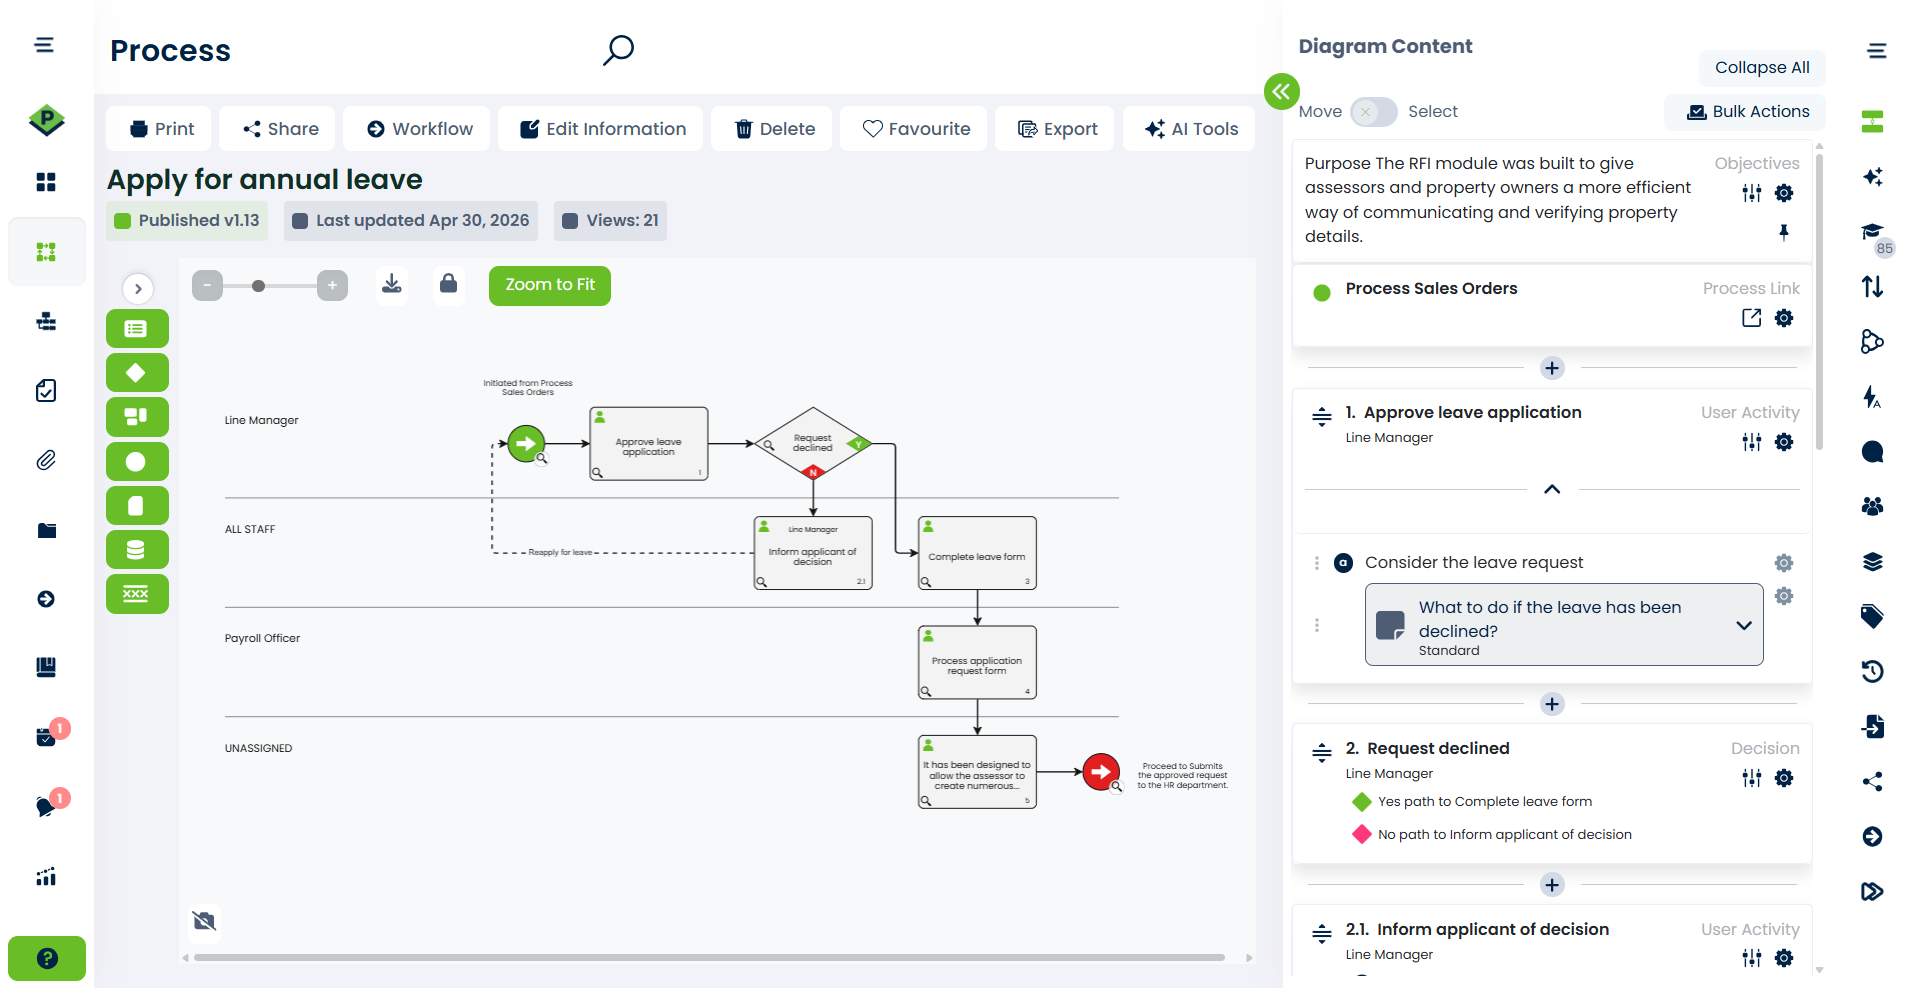The height and width of the screenshot is (988, 1920).
Task: Add item after Approve leave application card
Action: (x=1552, y=704)
